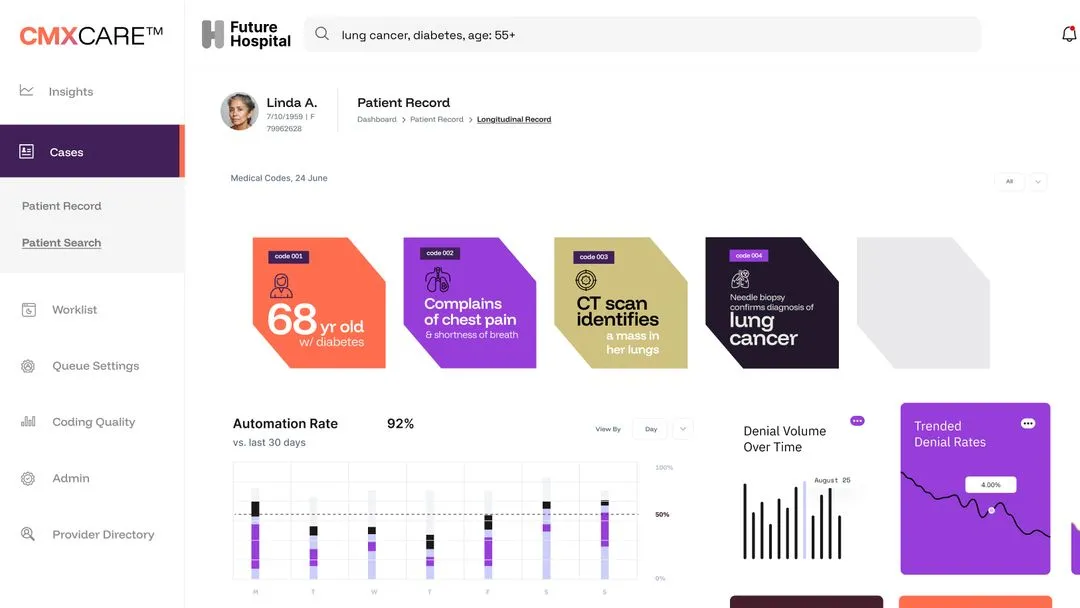Expand the medical codes All filter
The image size is (1080, 608).
tap(1038, 181)
